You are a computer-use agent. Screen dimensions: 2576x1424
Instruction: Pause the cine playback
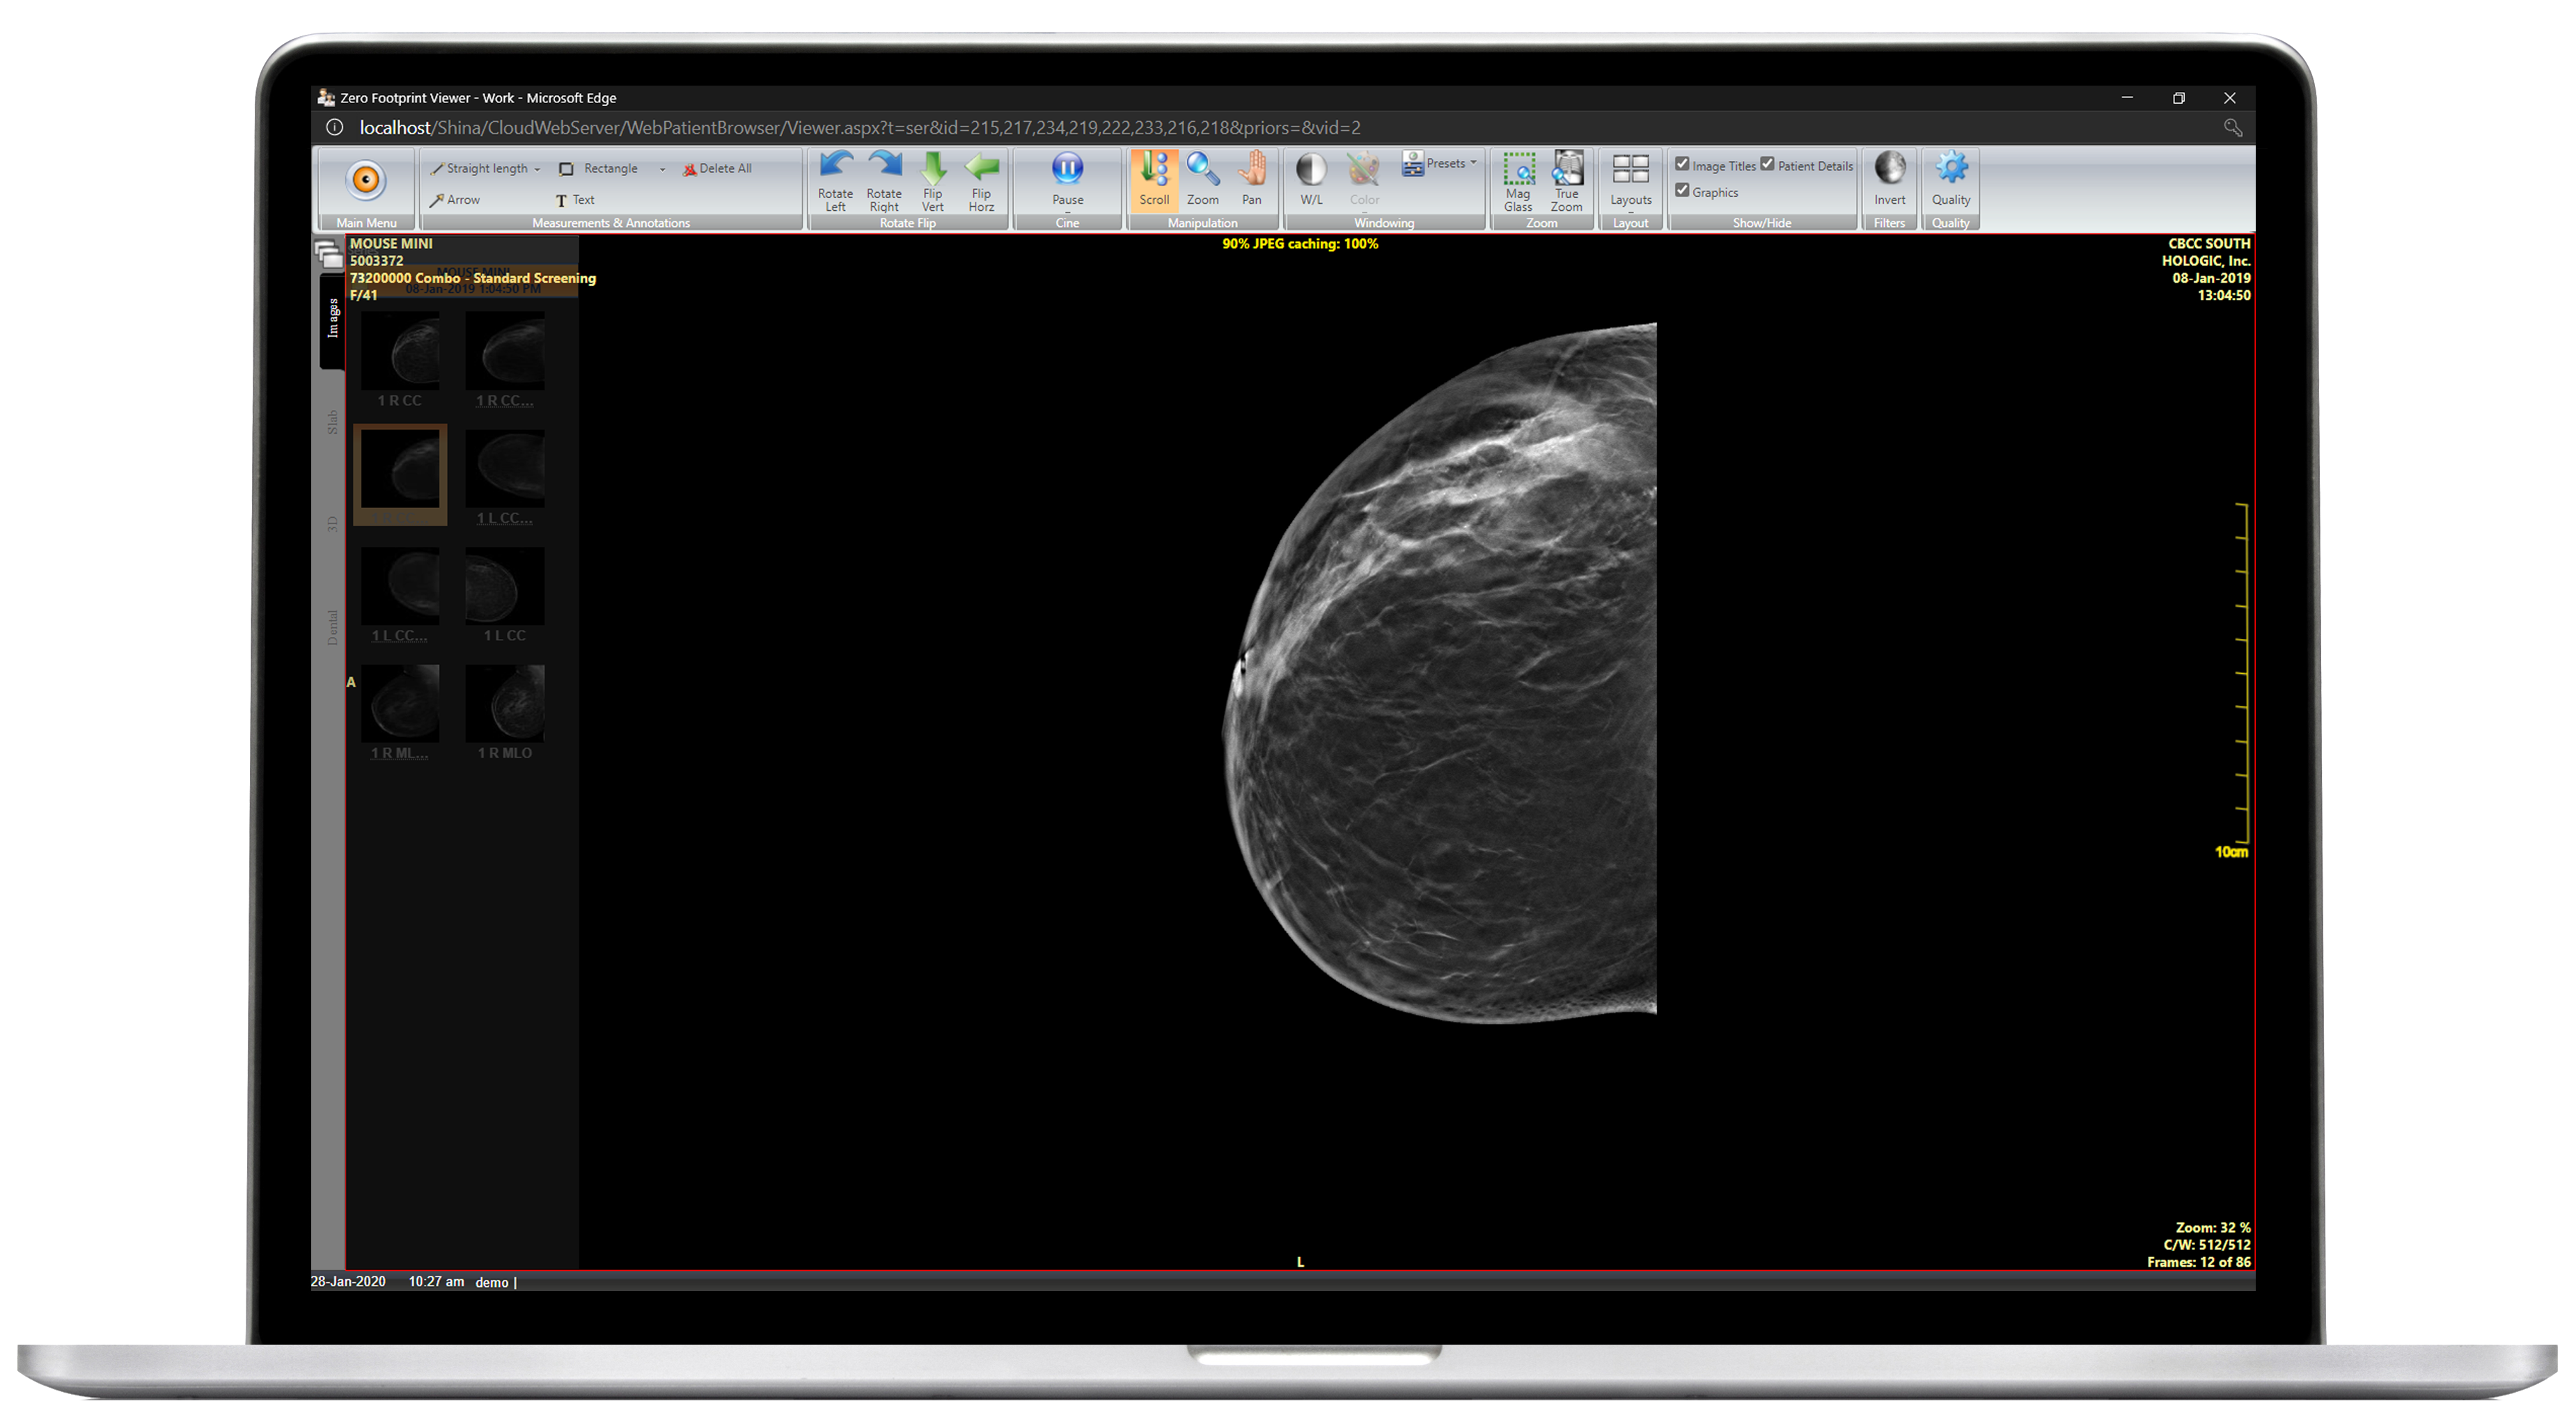[x=1067, y=170]
